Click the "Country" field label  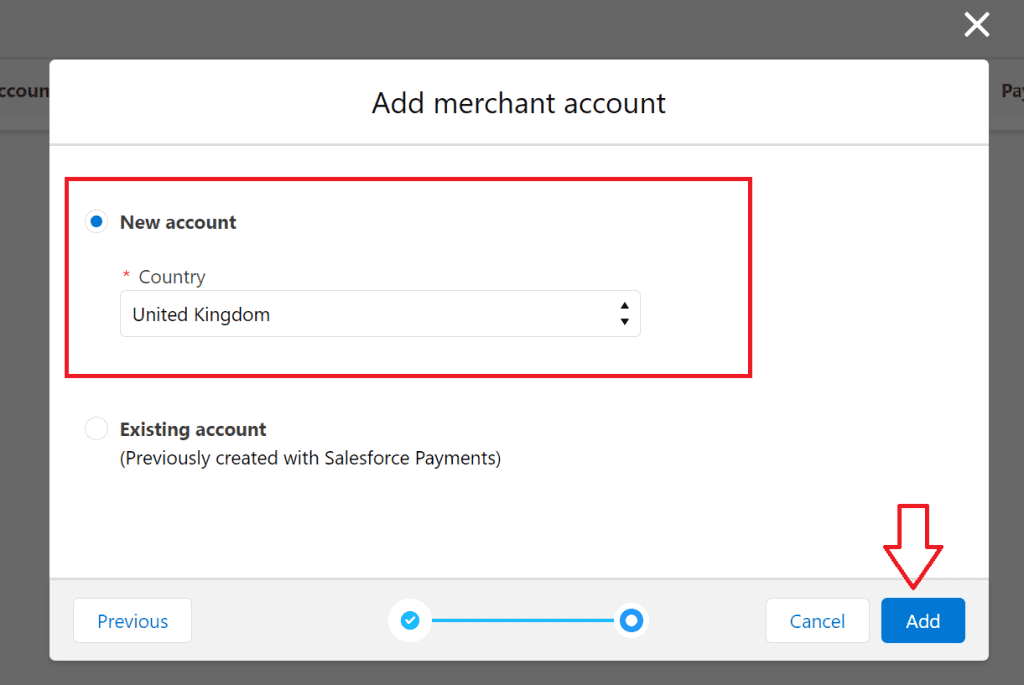tap(172, 276)
